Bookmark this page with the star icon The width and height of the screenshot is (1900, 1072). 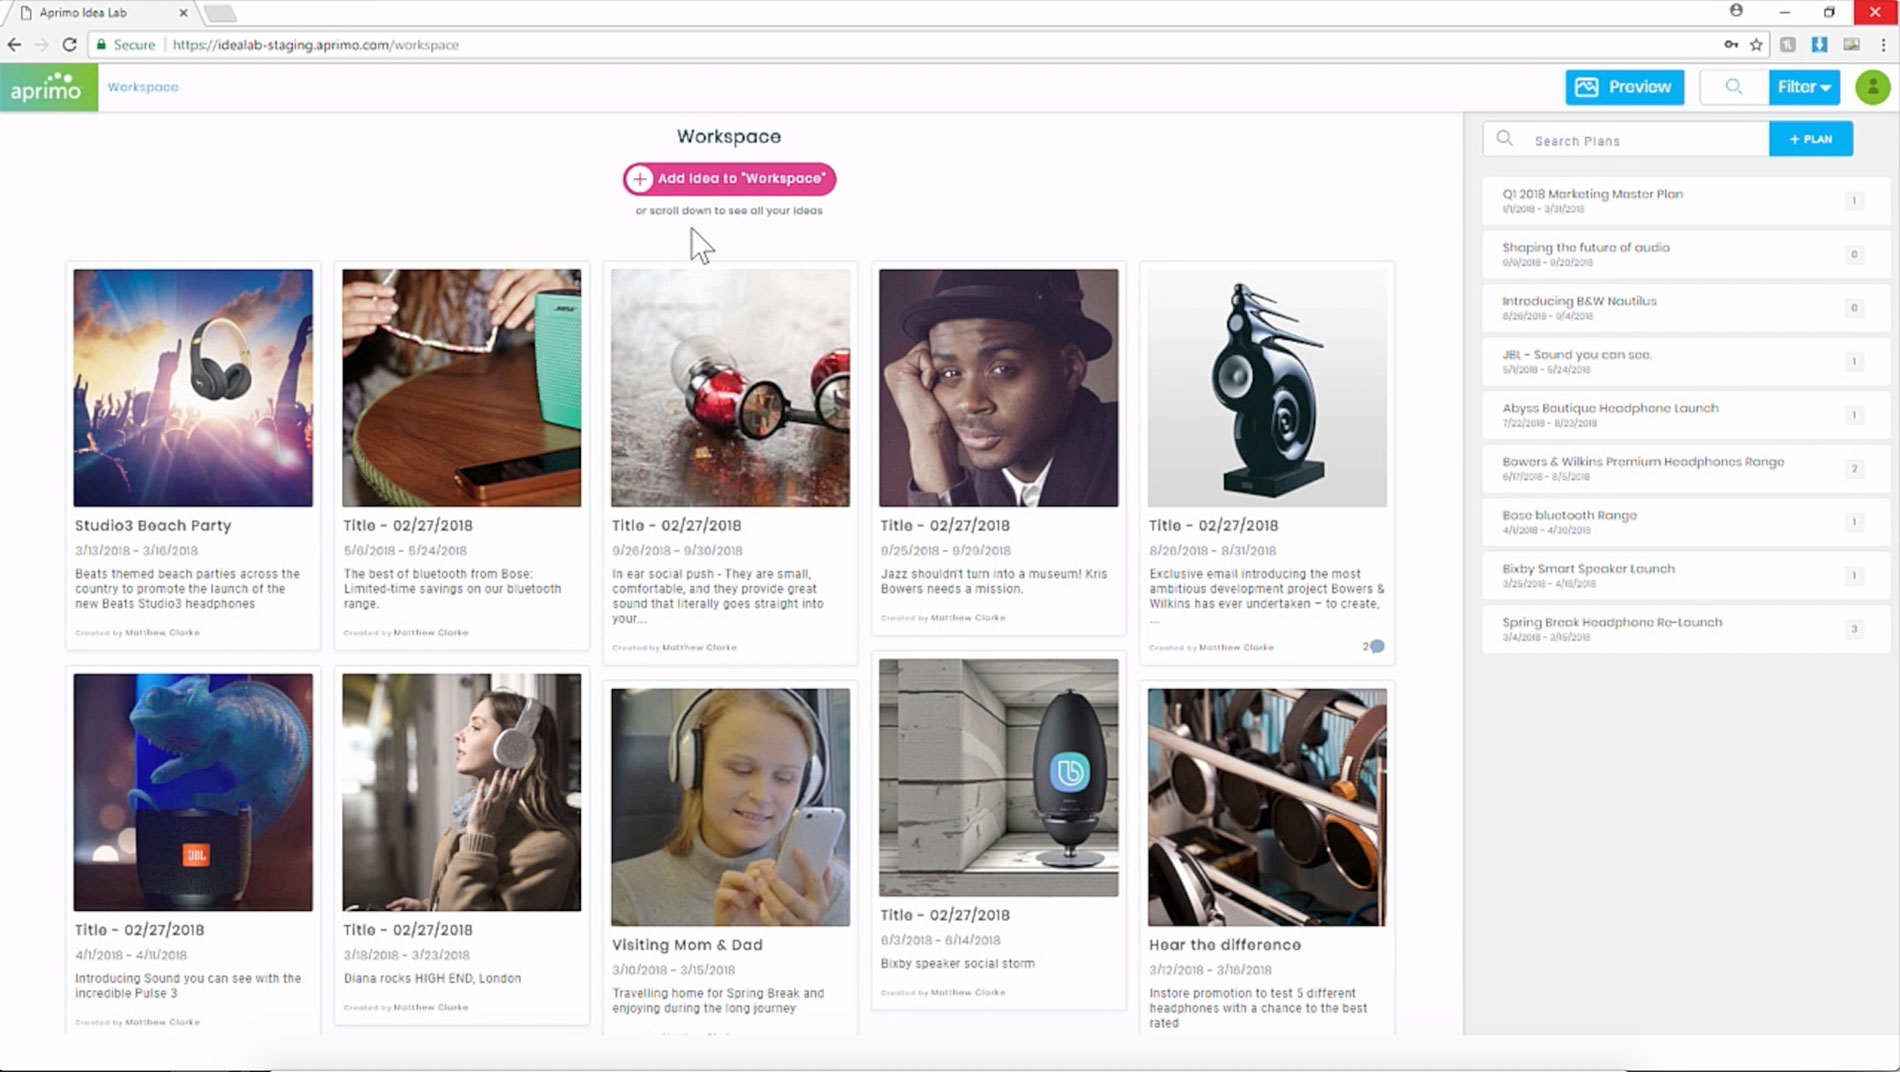point(1756,44)
